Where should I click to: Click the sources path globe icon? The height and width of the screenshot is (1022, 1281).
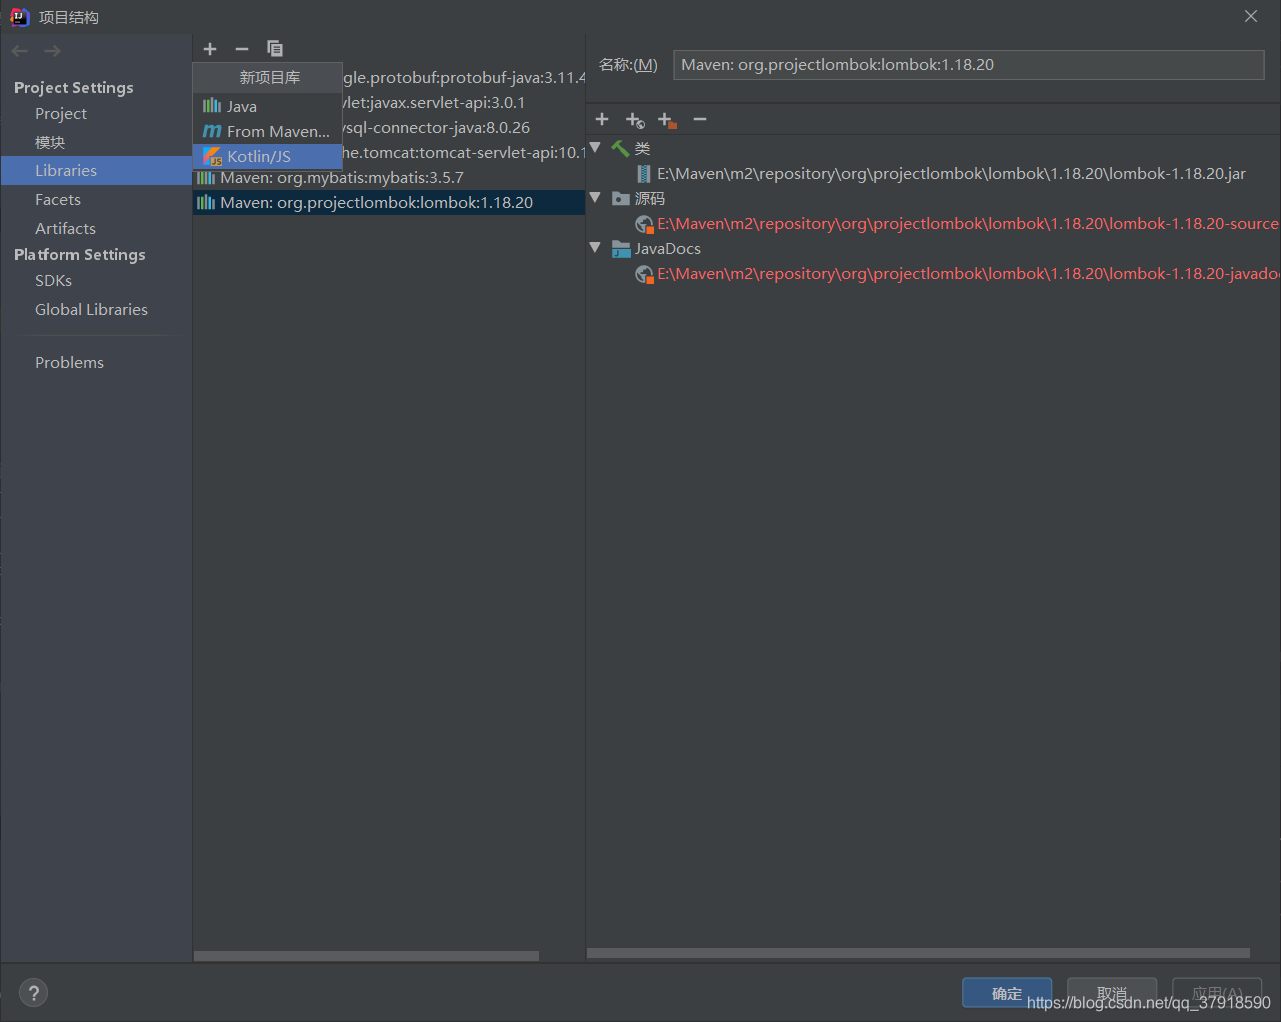[x=645, y=224]
